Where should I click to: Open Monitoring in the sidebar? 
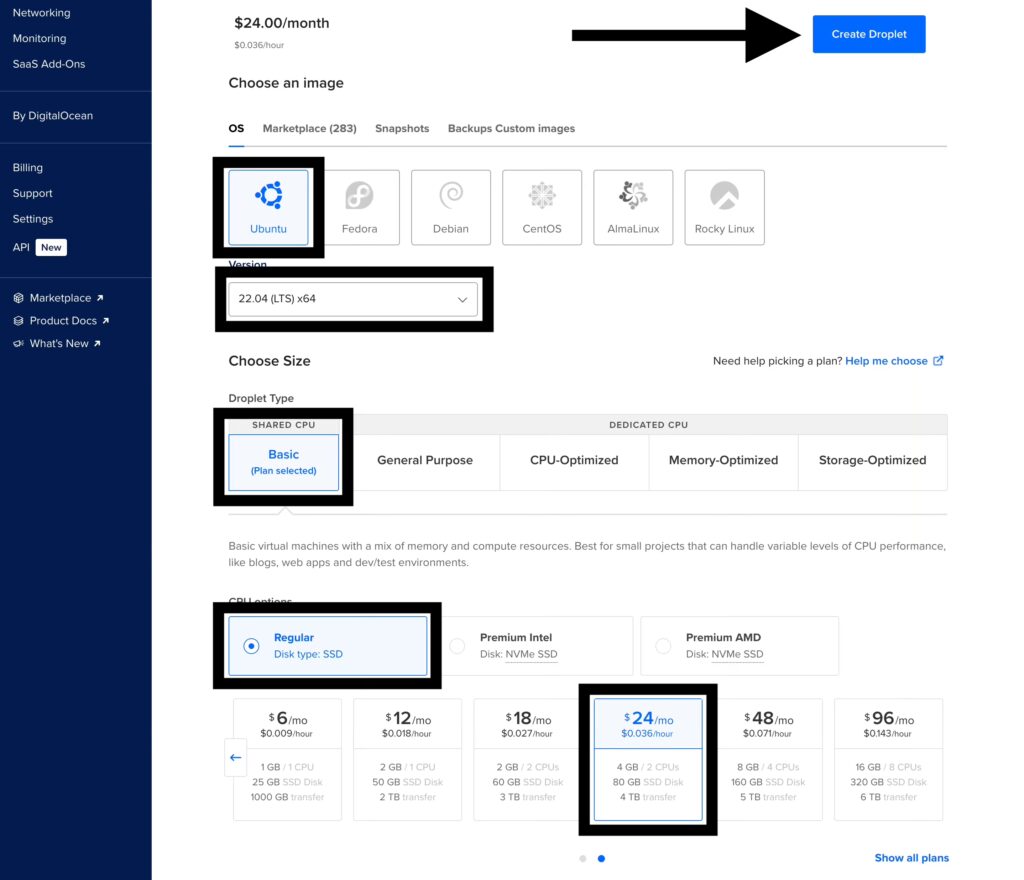pos(39,39)
